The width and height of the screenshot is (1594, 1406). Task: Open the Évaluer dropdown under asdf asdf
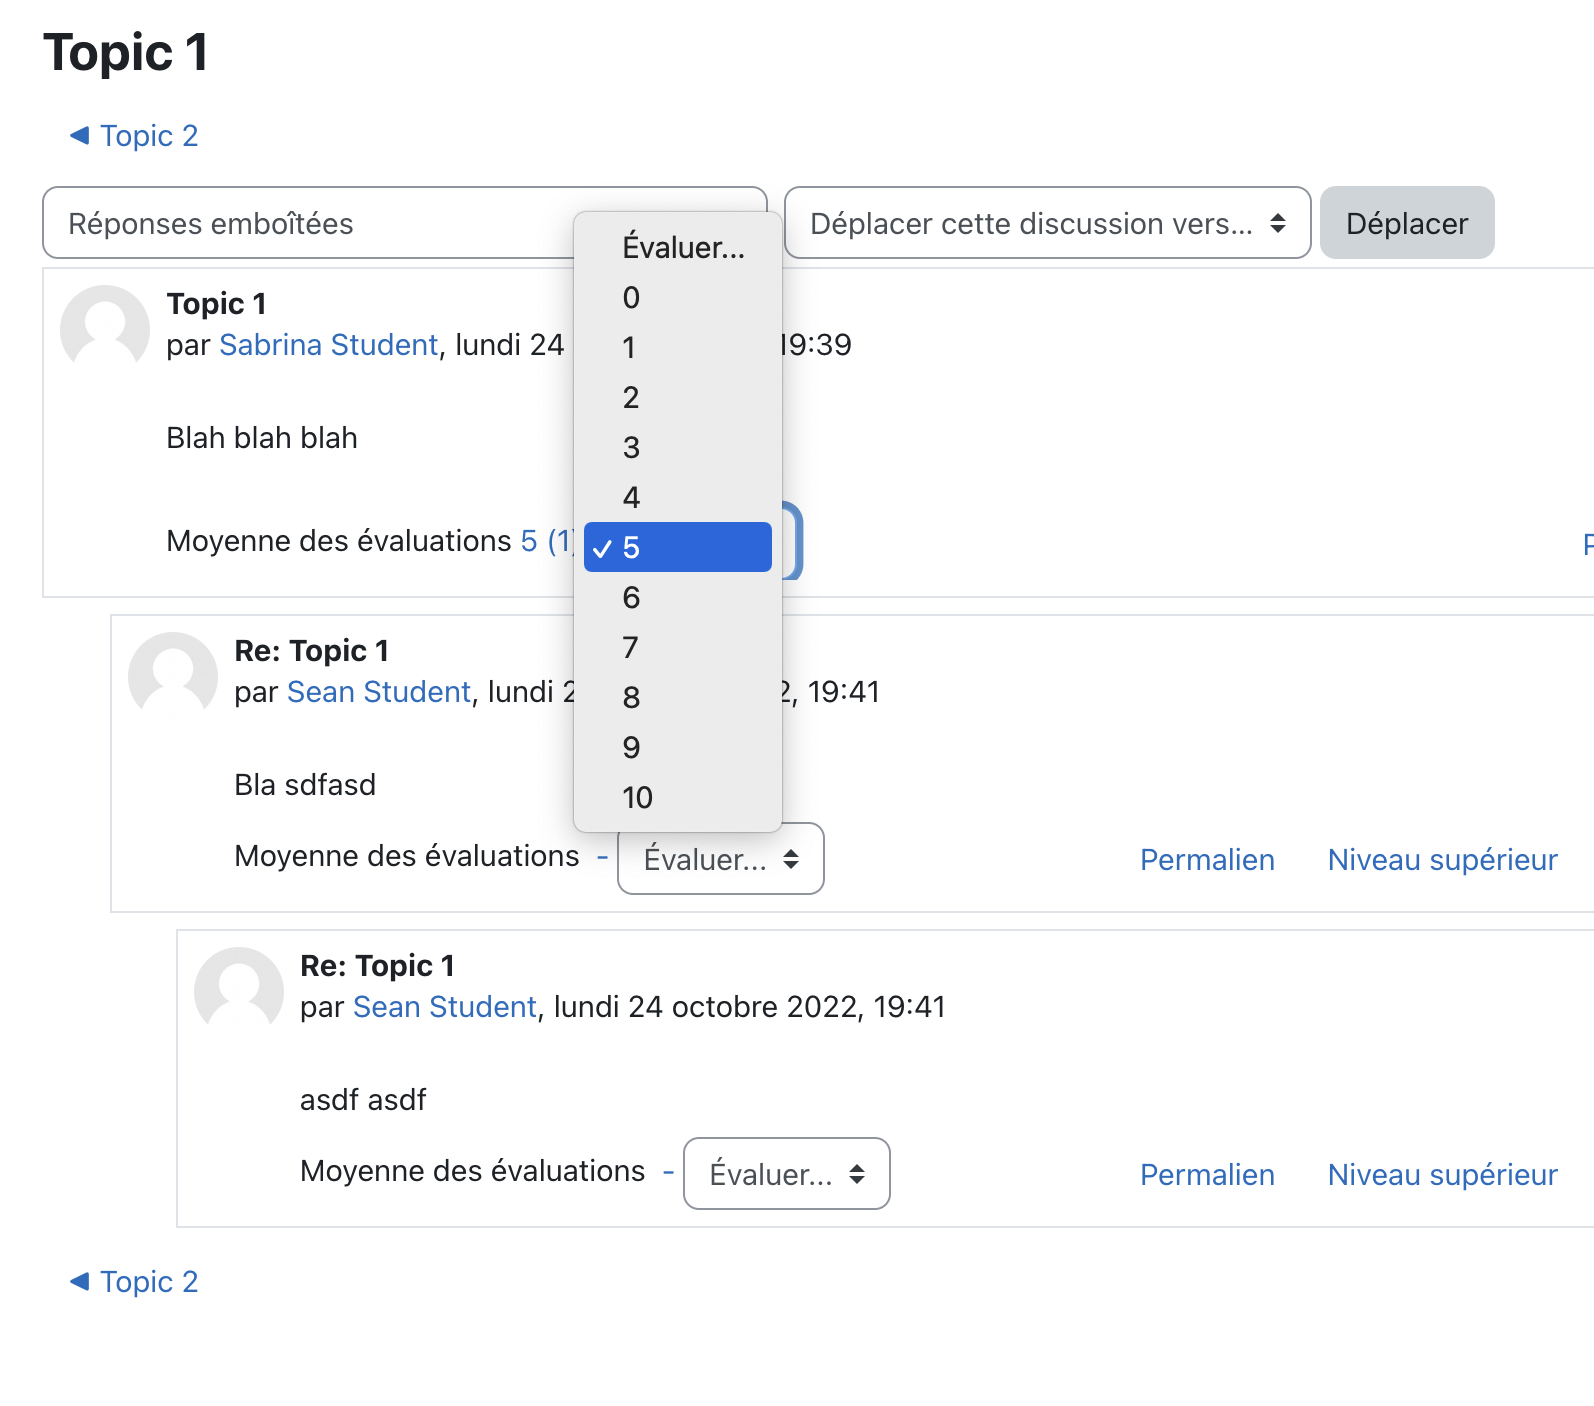786,1174
